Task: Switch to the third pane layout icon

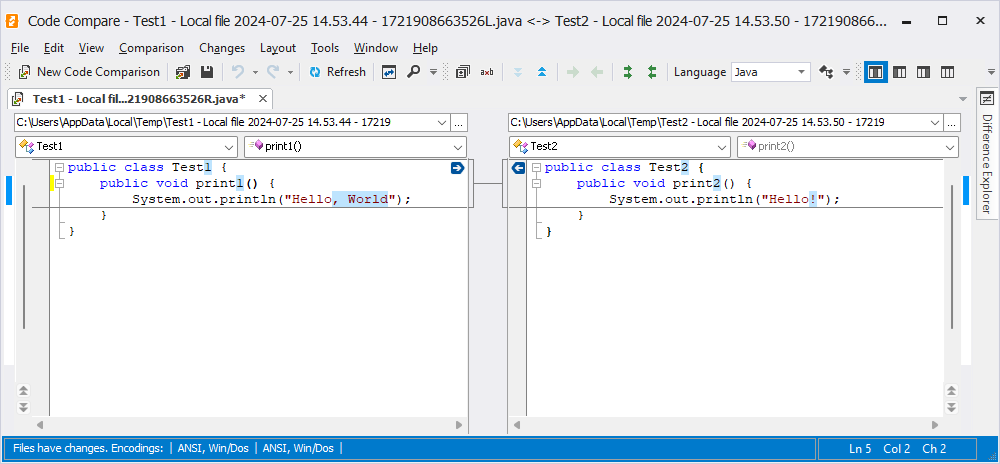Action: click(x=923, y=72)
